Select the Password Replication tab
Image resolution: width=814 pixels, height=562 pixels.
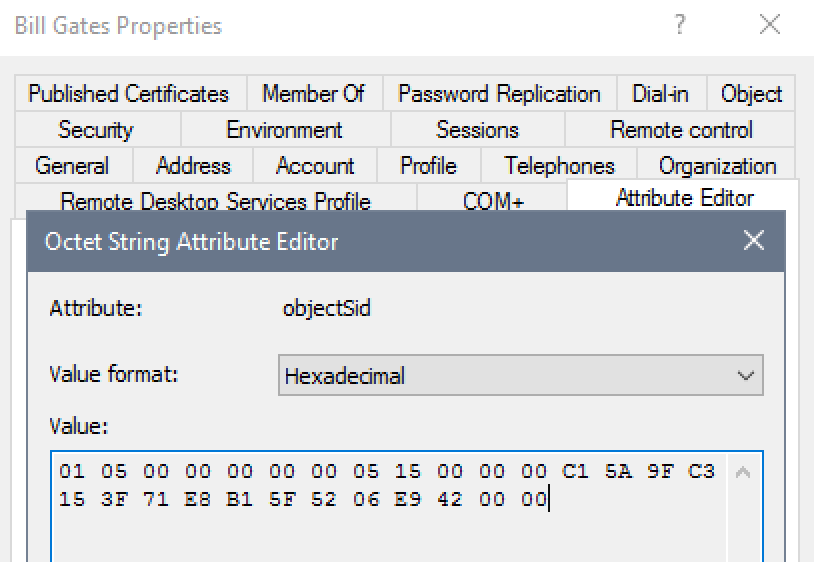point(499,93)
